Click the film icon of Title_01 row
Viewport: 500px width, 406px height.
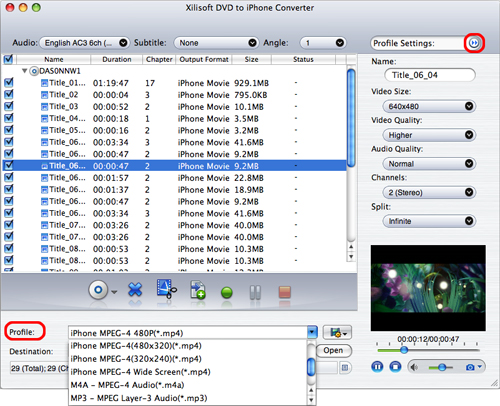[x=44, y=83]
